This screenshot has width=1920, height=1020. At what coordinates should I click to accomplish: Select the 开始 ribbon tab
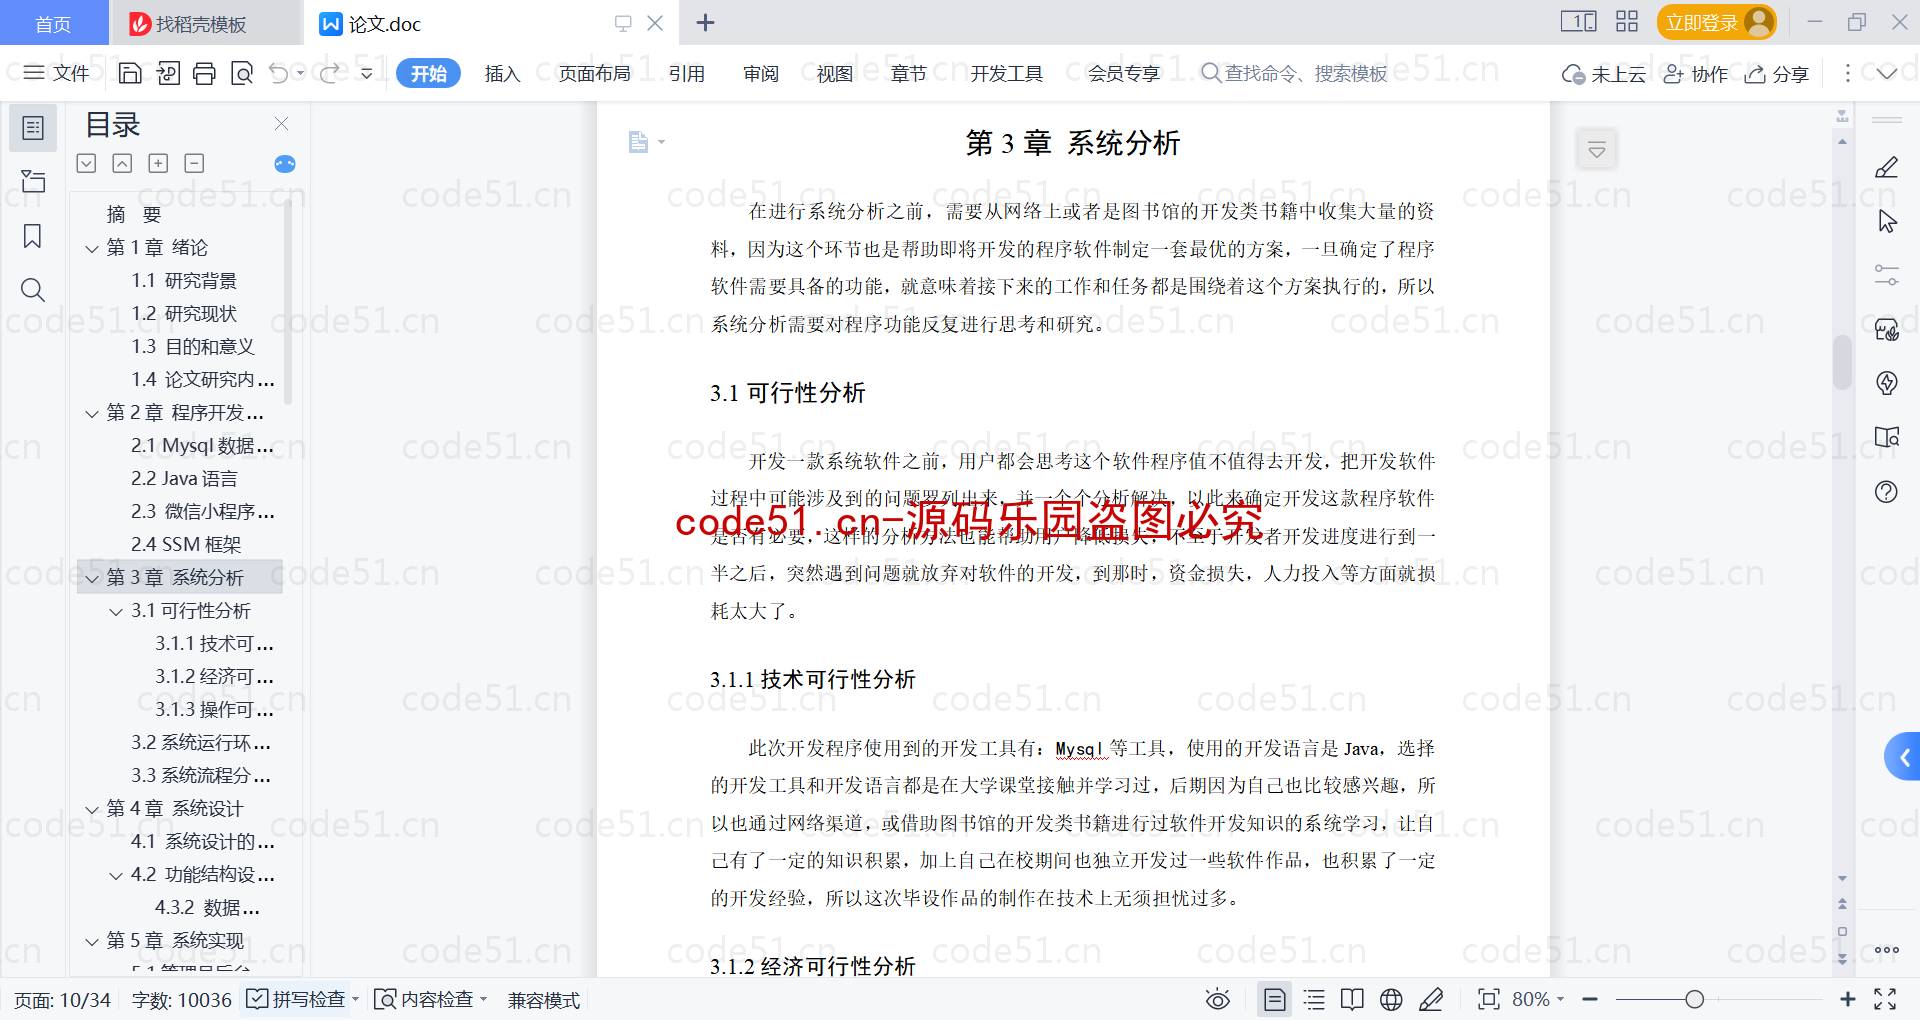point(428,73)
